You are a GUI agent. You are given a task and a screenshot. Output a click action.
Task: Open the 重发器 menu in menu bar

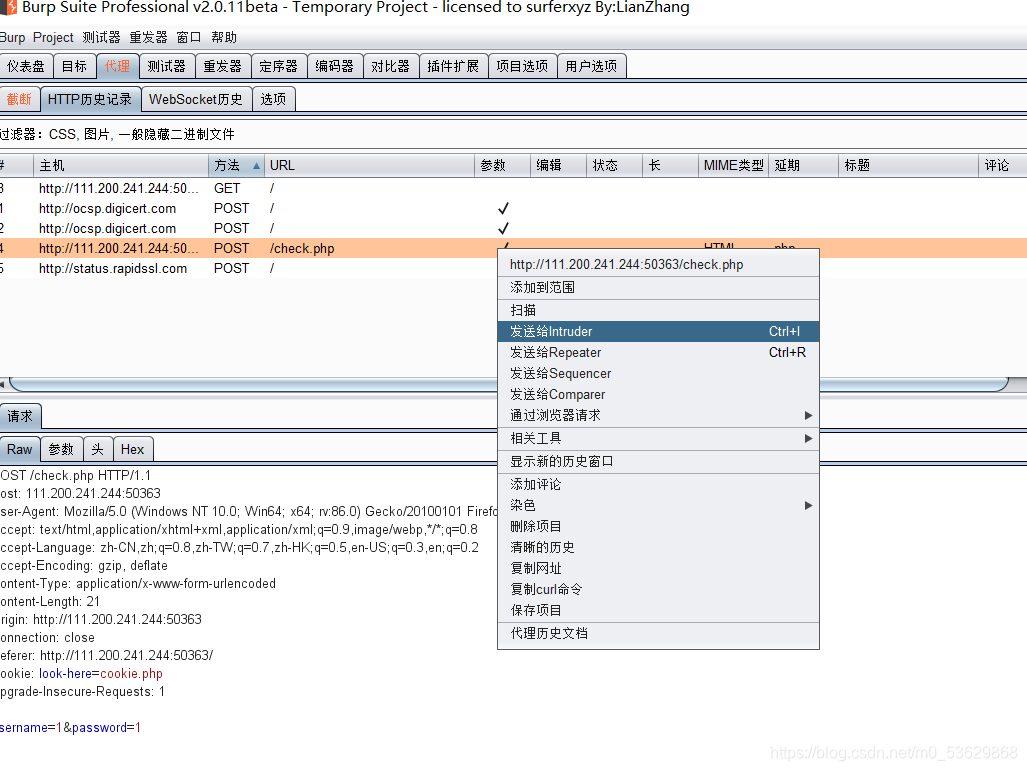[148, 37]
